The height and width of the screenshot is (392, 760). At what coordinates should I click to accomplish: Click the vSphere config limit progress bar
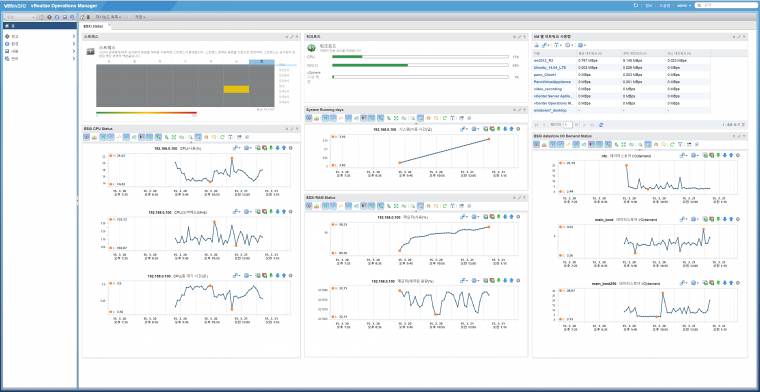pos(420,77)
